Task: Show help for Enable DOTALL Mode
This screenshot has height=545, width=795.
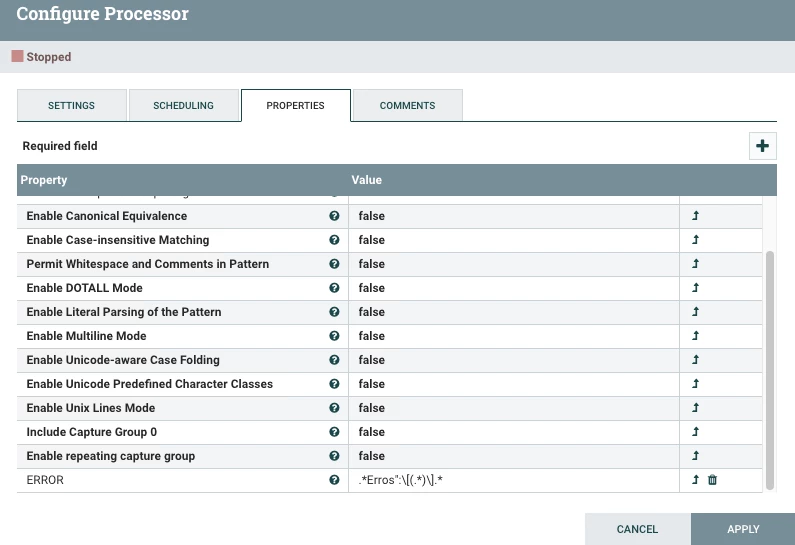Action: pyautogui.click(x=334, y=288)
